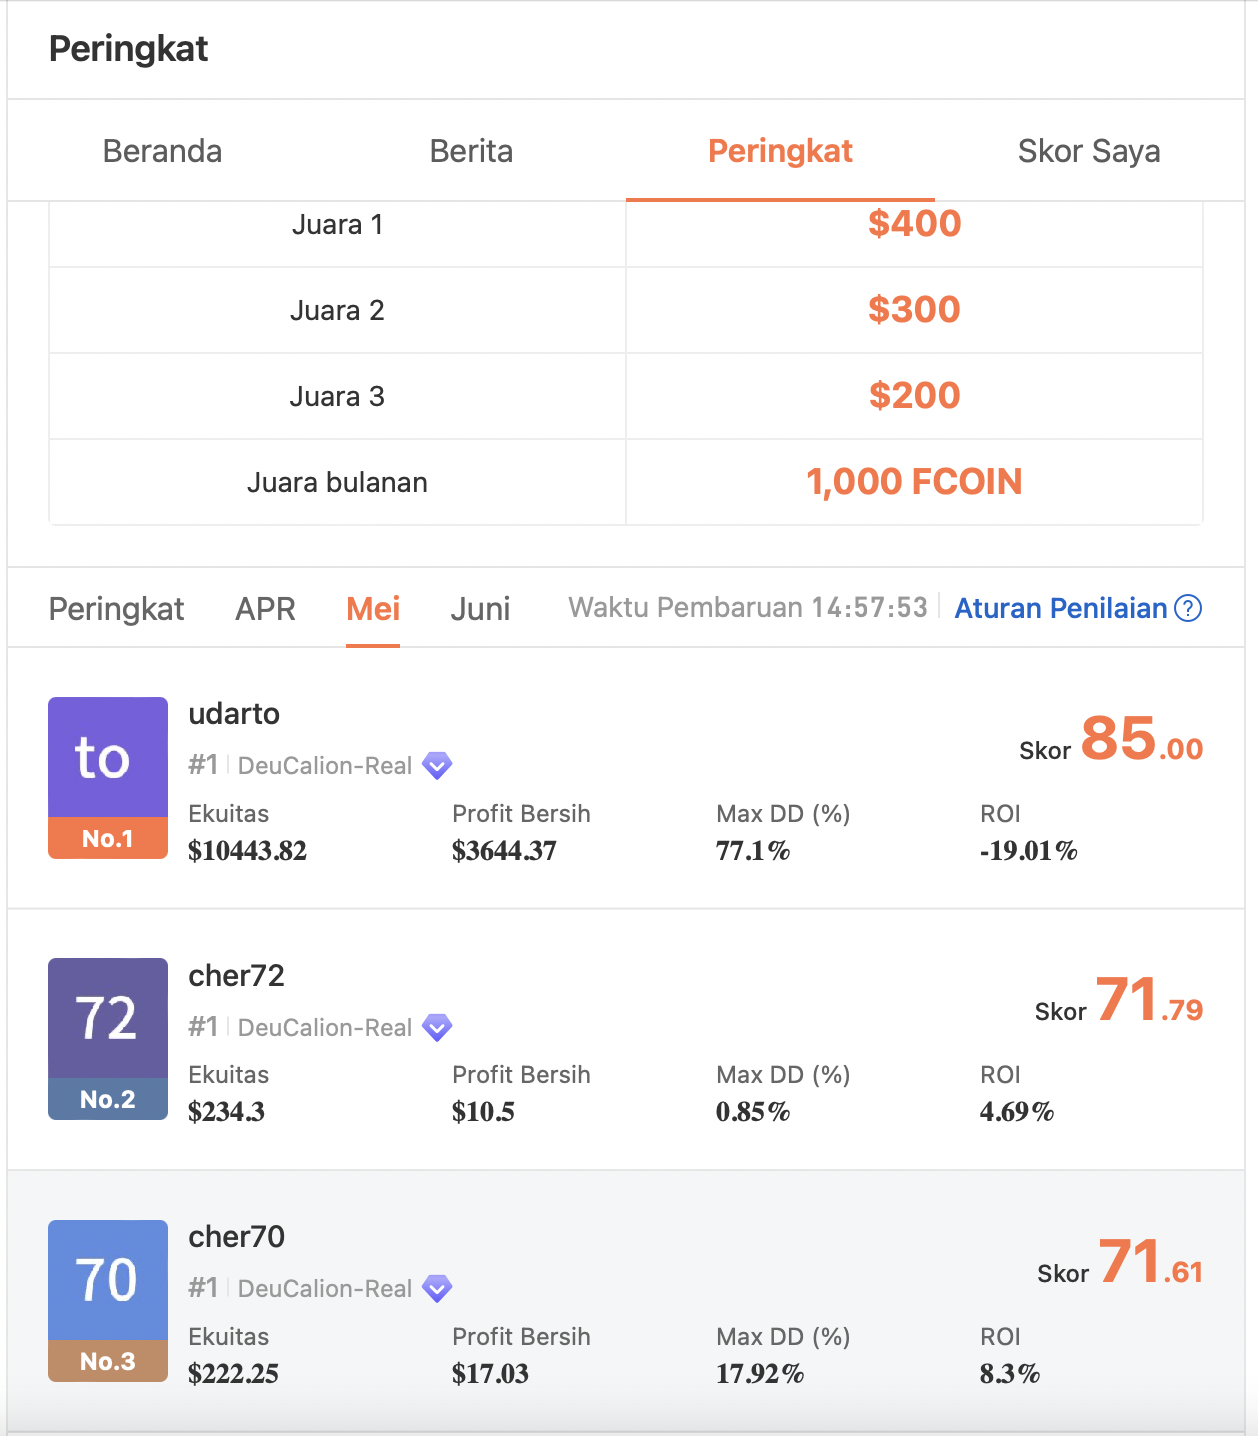Open cher70's blue avatar labeled 70

pos(108,1280)
